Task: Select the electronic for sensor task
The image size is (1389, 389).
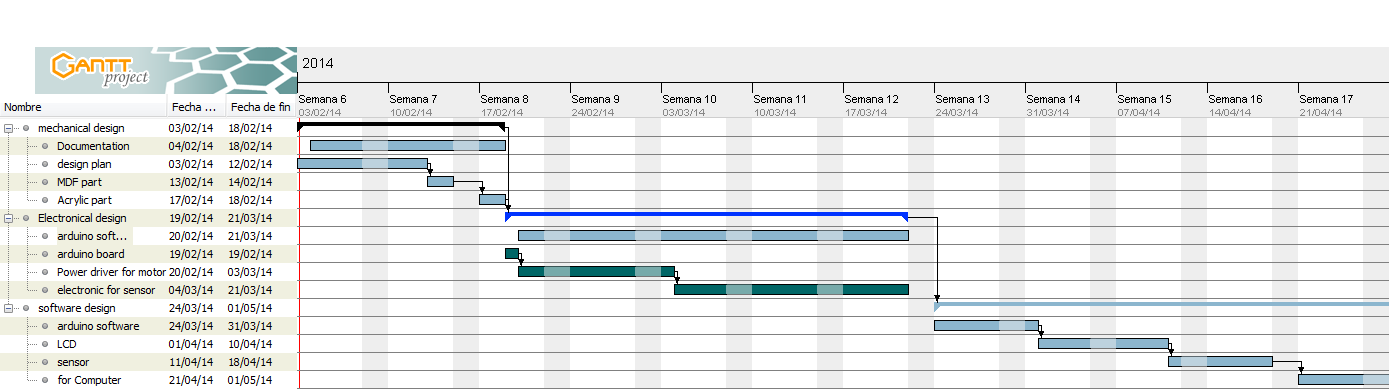Action: click(x=149, y=290)
